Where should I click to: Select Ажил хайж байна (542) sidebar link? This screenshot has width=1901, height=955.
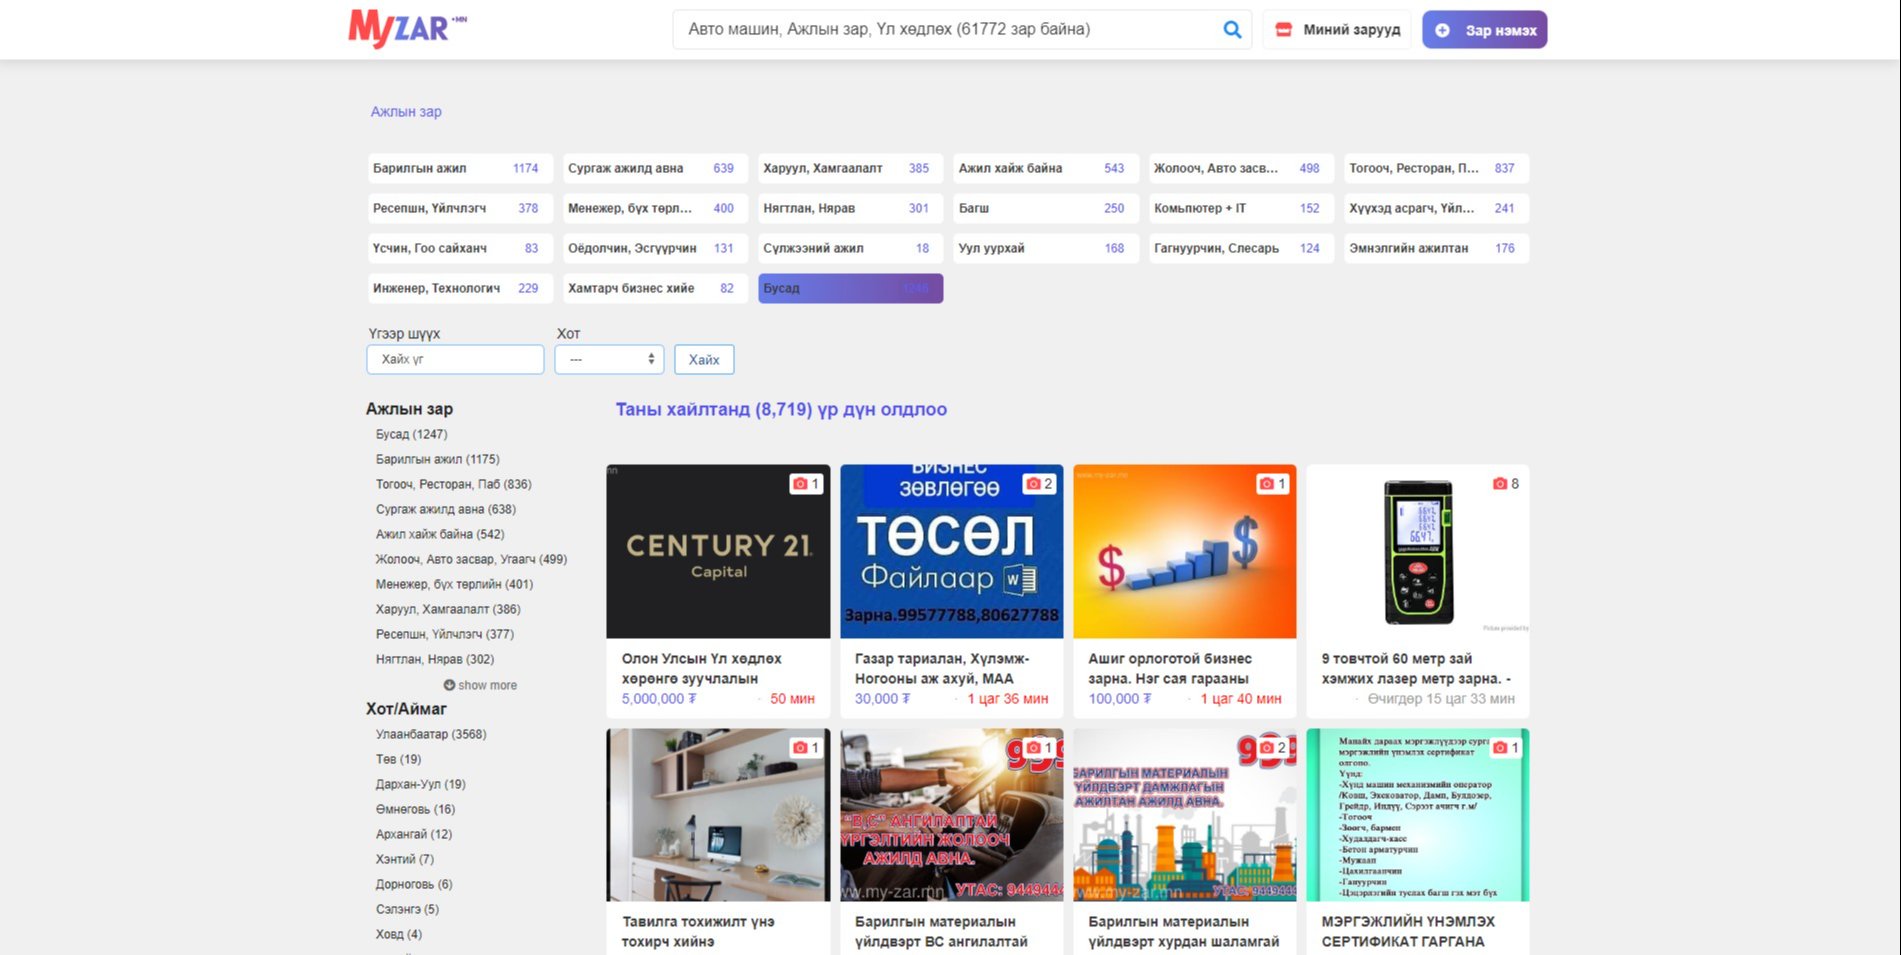pos(440,534)
